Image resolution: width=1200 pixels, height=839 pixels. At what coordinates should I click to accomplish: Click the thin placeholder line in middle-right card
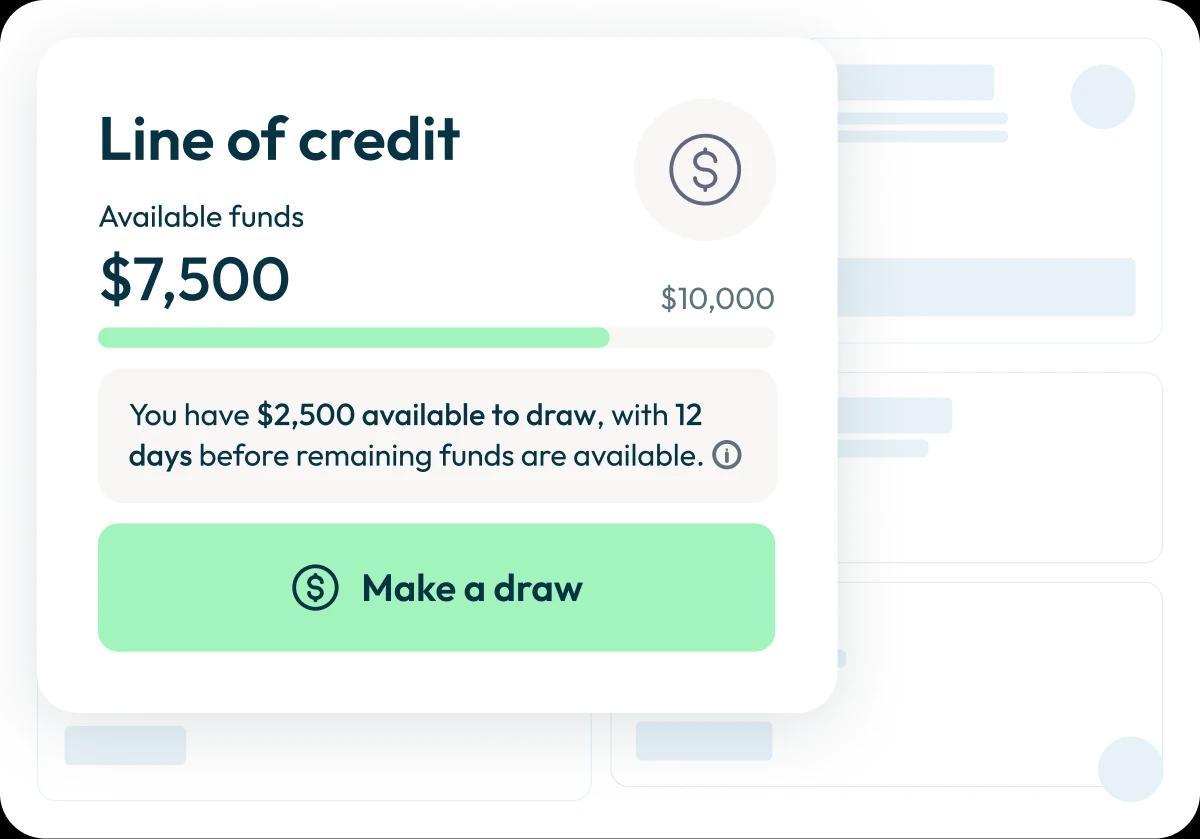[x=882, y=448]
